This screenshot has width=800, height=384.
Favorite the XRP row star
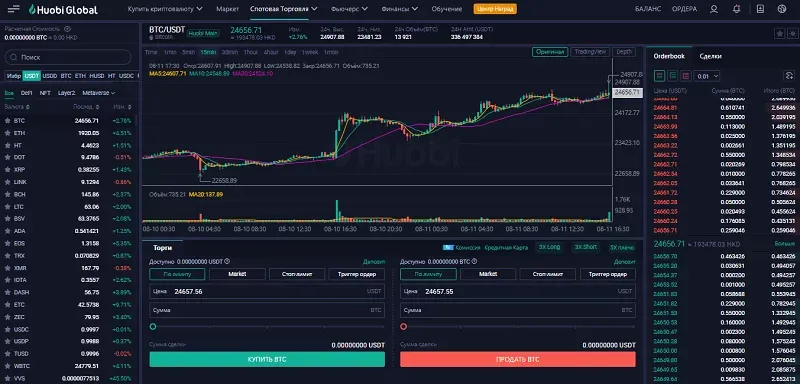[x=7, y=170]
